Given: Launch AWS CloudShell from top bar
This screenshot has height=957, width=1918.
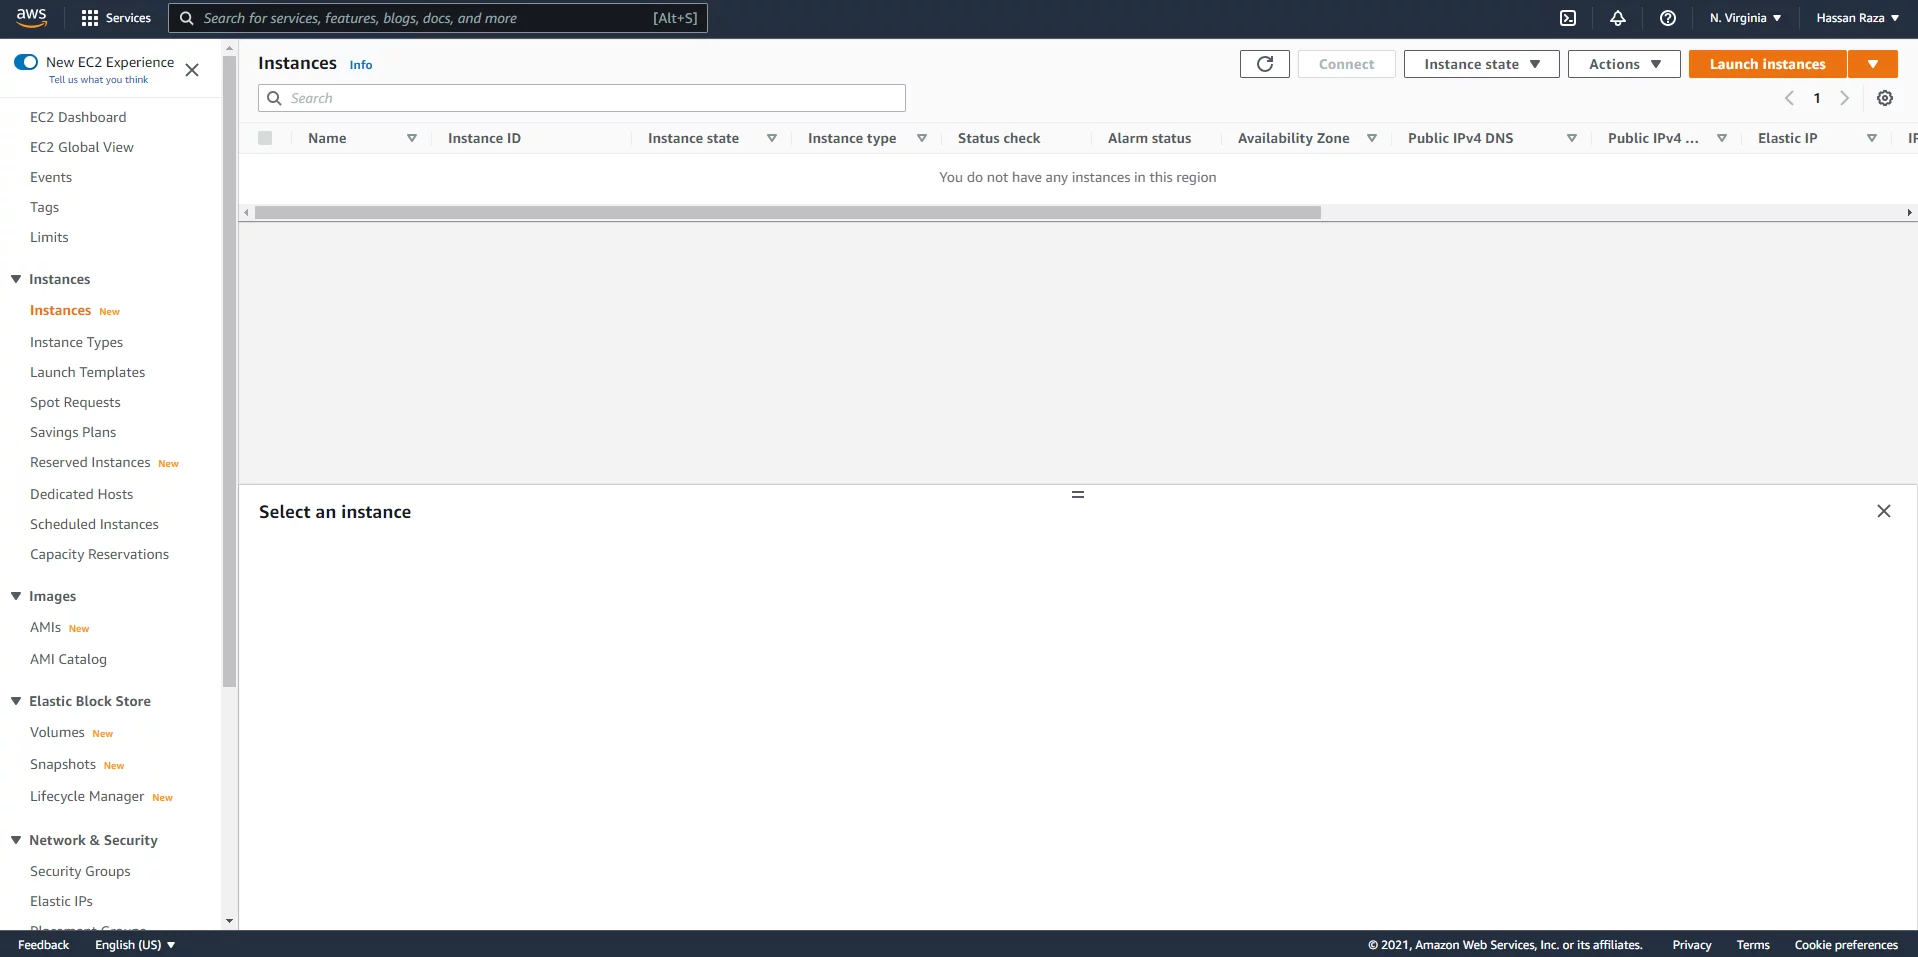Looking at the screenshot, I should coord(1568,18).
